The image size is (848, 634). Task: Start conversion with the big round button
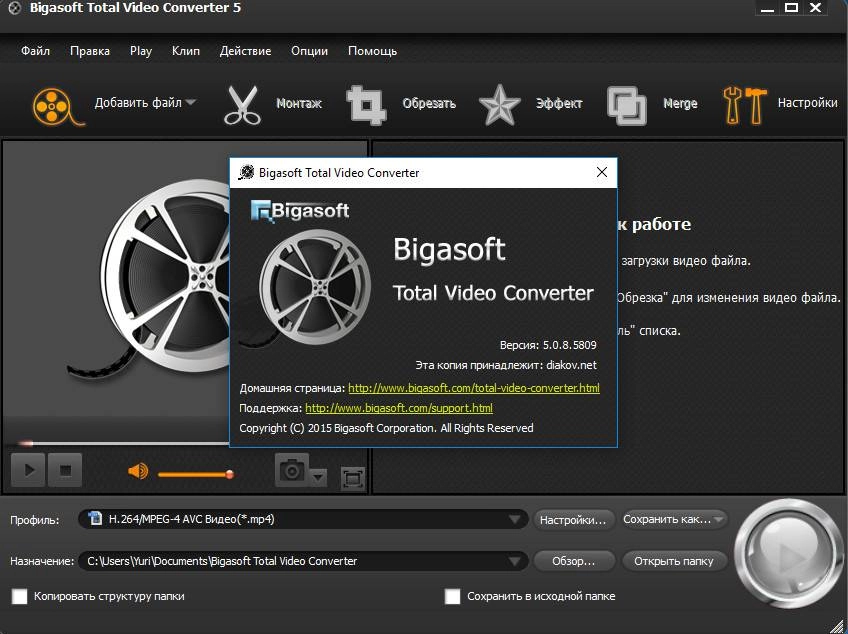[x=788, y=554]
